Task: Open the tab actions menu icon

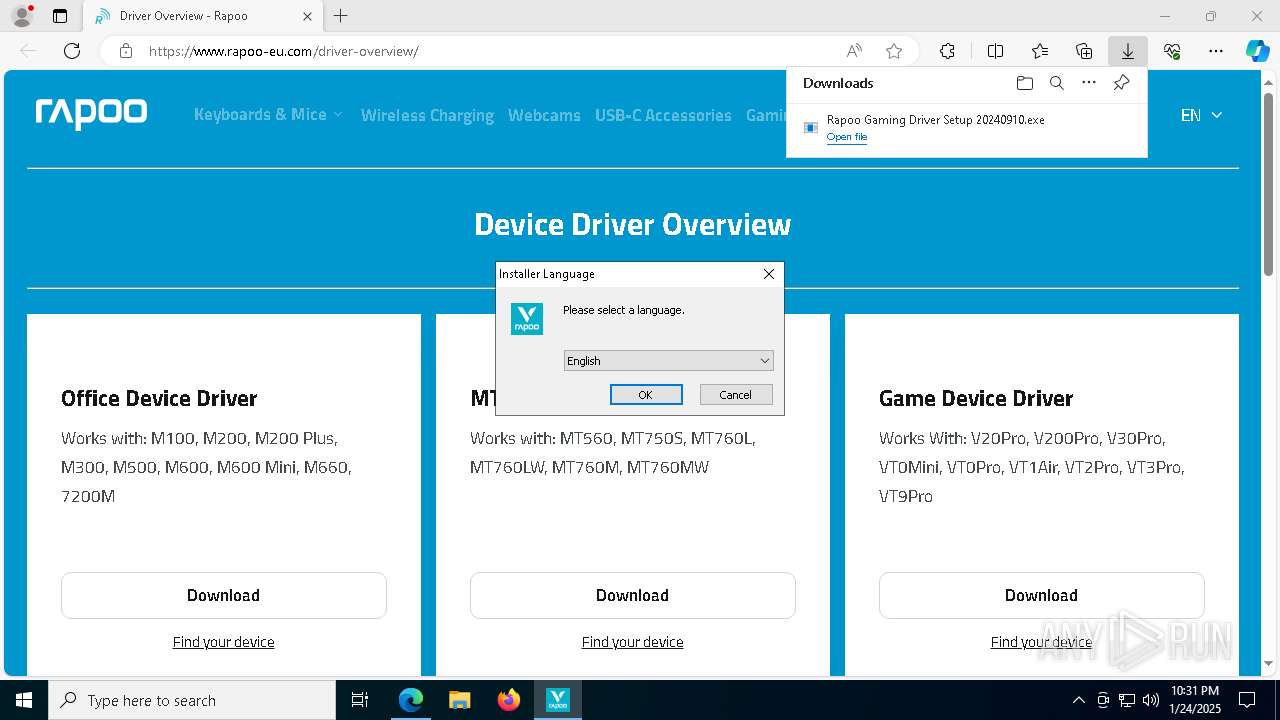Action: tap(60, 16)
